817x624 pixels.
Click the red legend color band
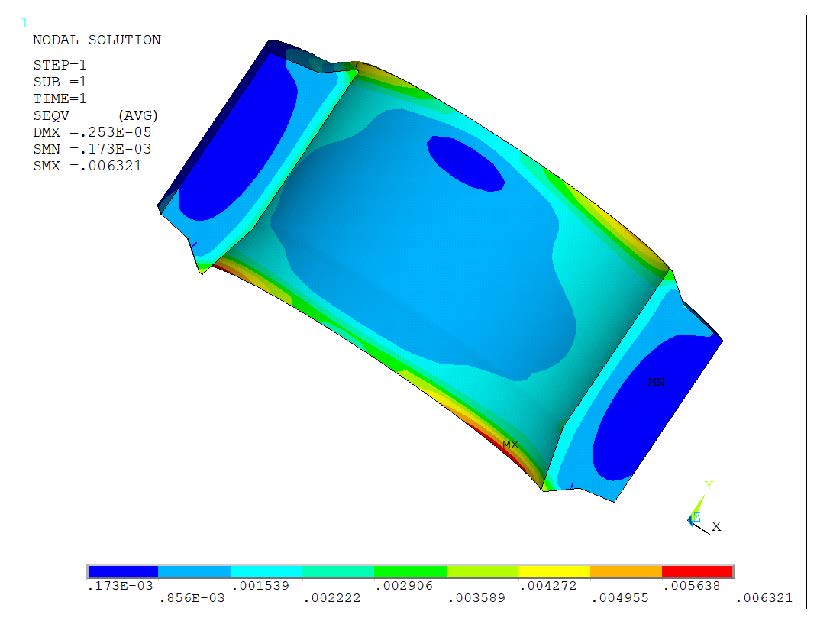698,572
